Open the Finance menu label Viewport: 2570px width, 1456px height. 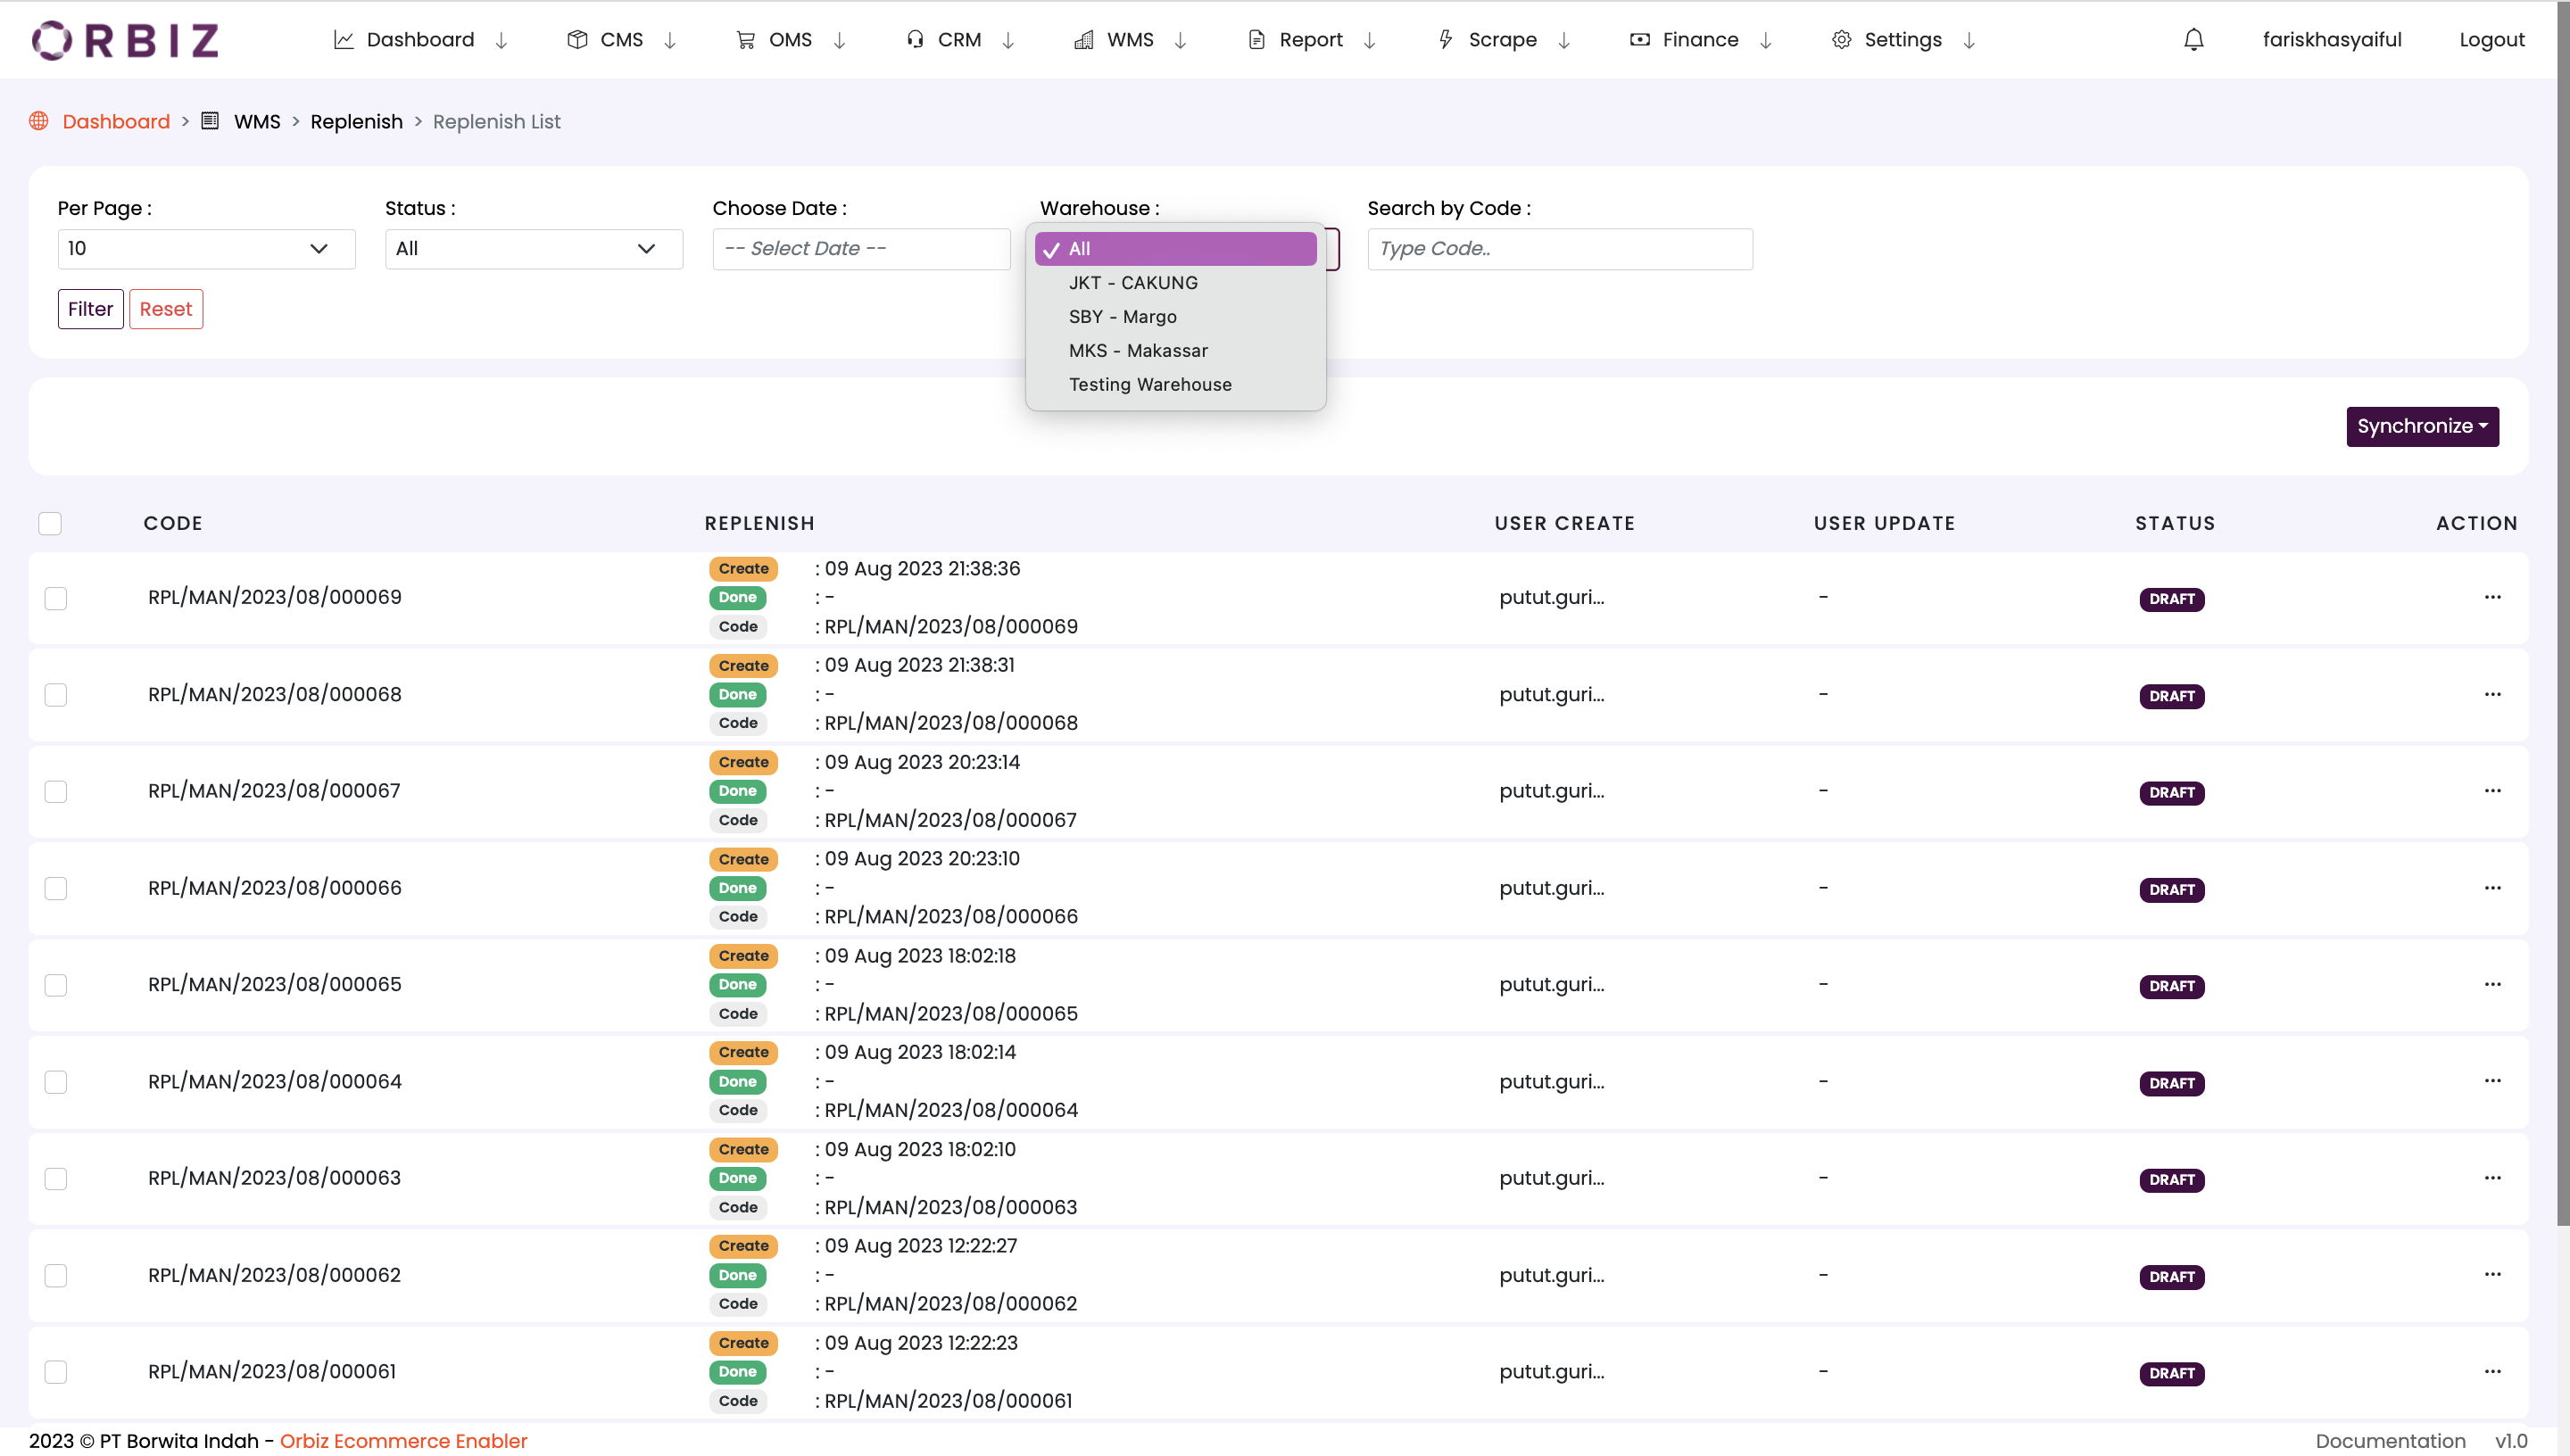[1700, 40]
